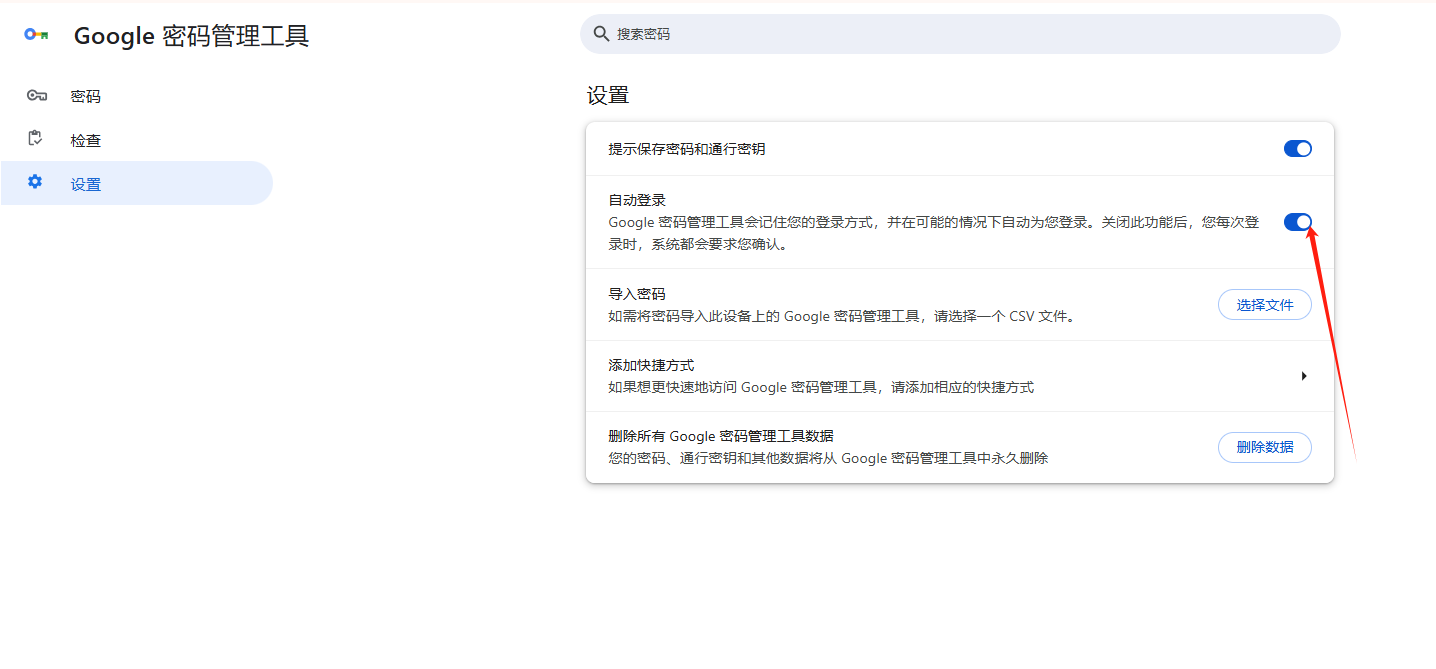Screen dimensions: 1436x669
Task: Click 删除所有 Google 密码管理工具数据 label
Action: pos(721,436)
